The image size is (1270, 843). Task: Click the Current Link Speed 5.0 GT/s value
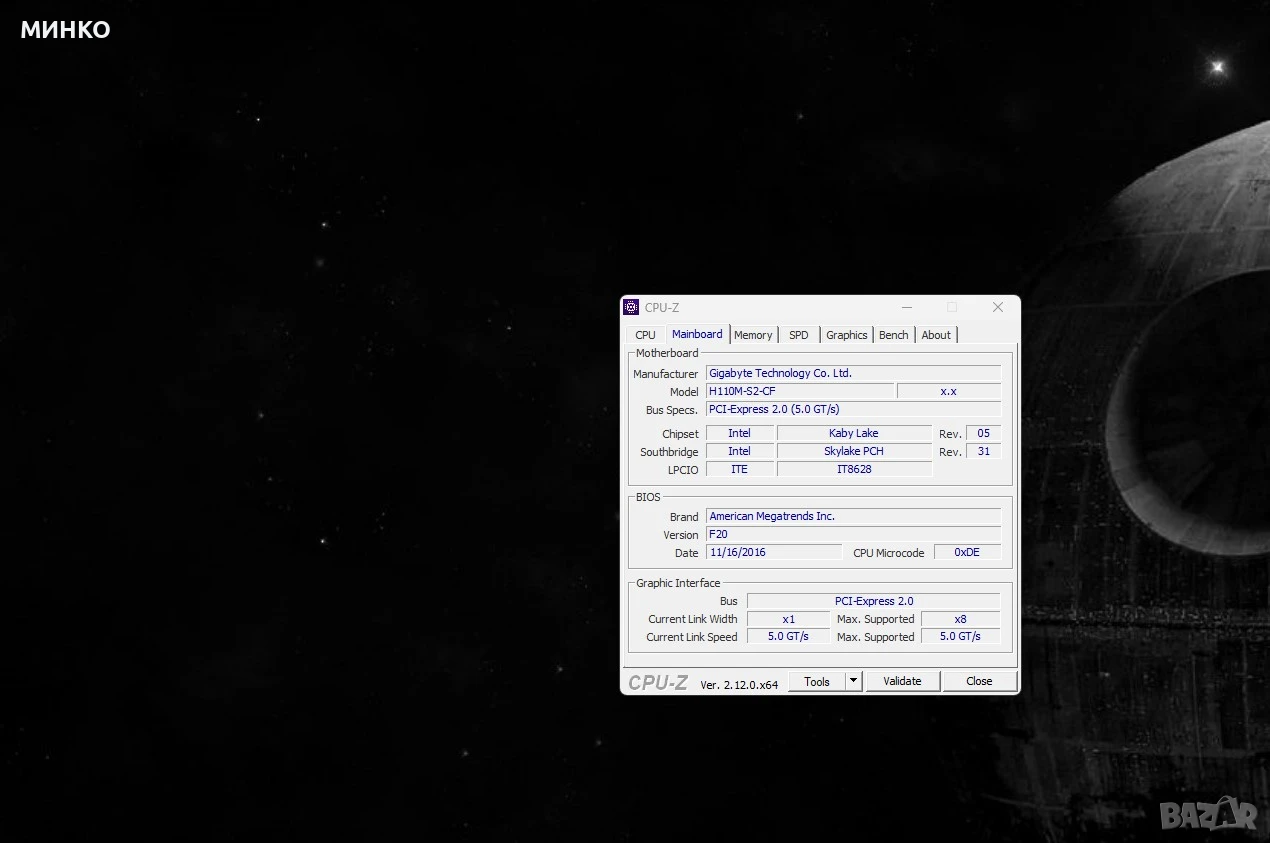788,637
